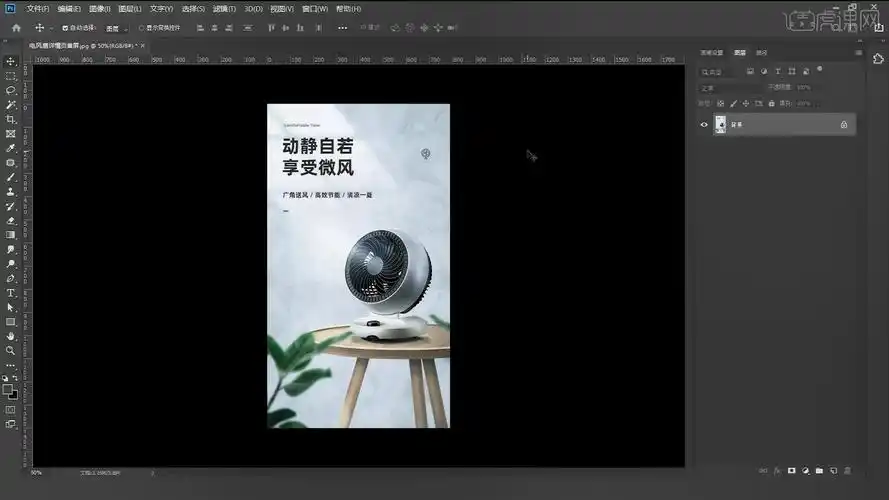Select the Lasso tool
Viewport: 889px width, 500px height.
11,90
